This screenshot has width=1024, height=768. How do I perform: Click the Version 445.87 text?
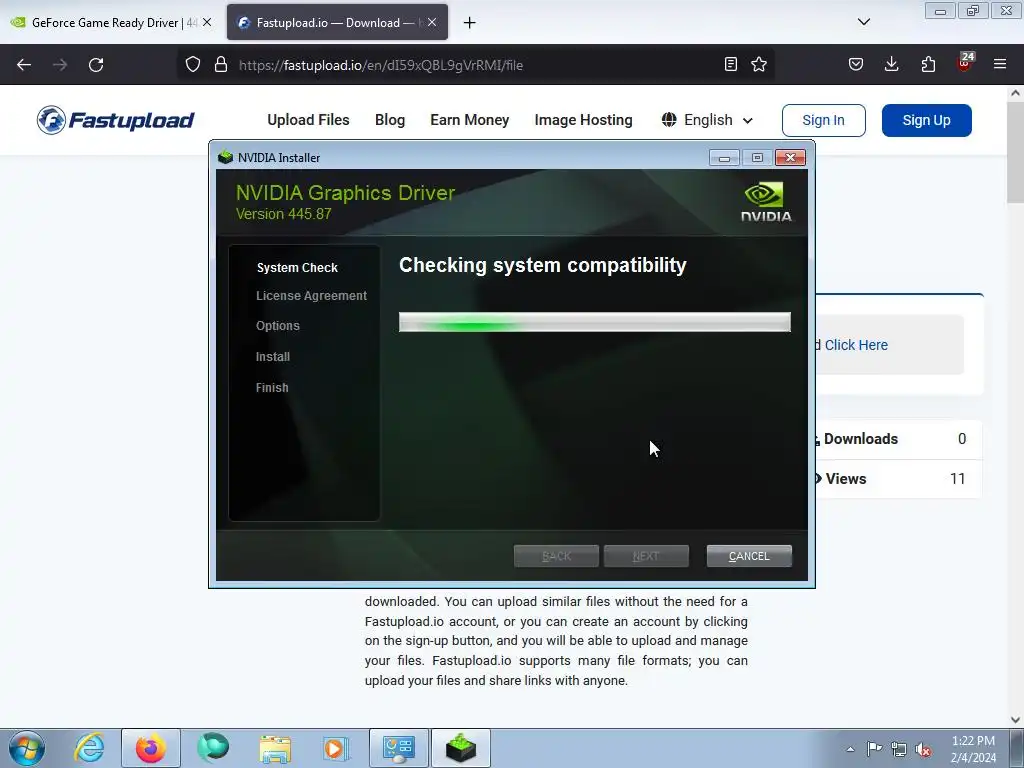pyautogui.click(x=283, y=214)
